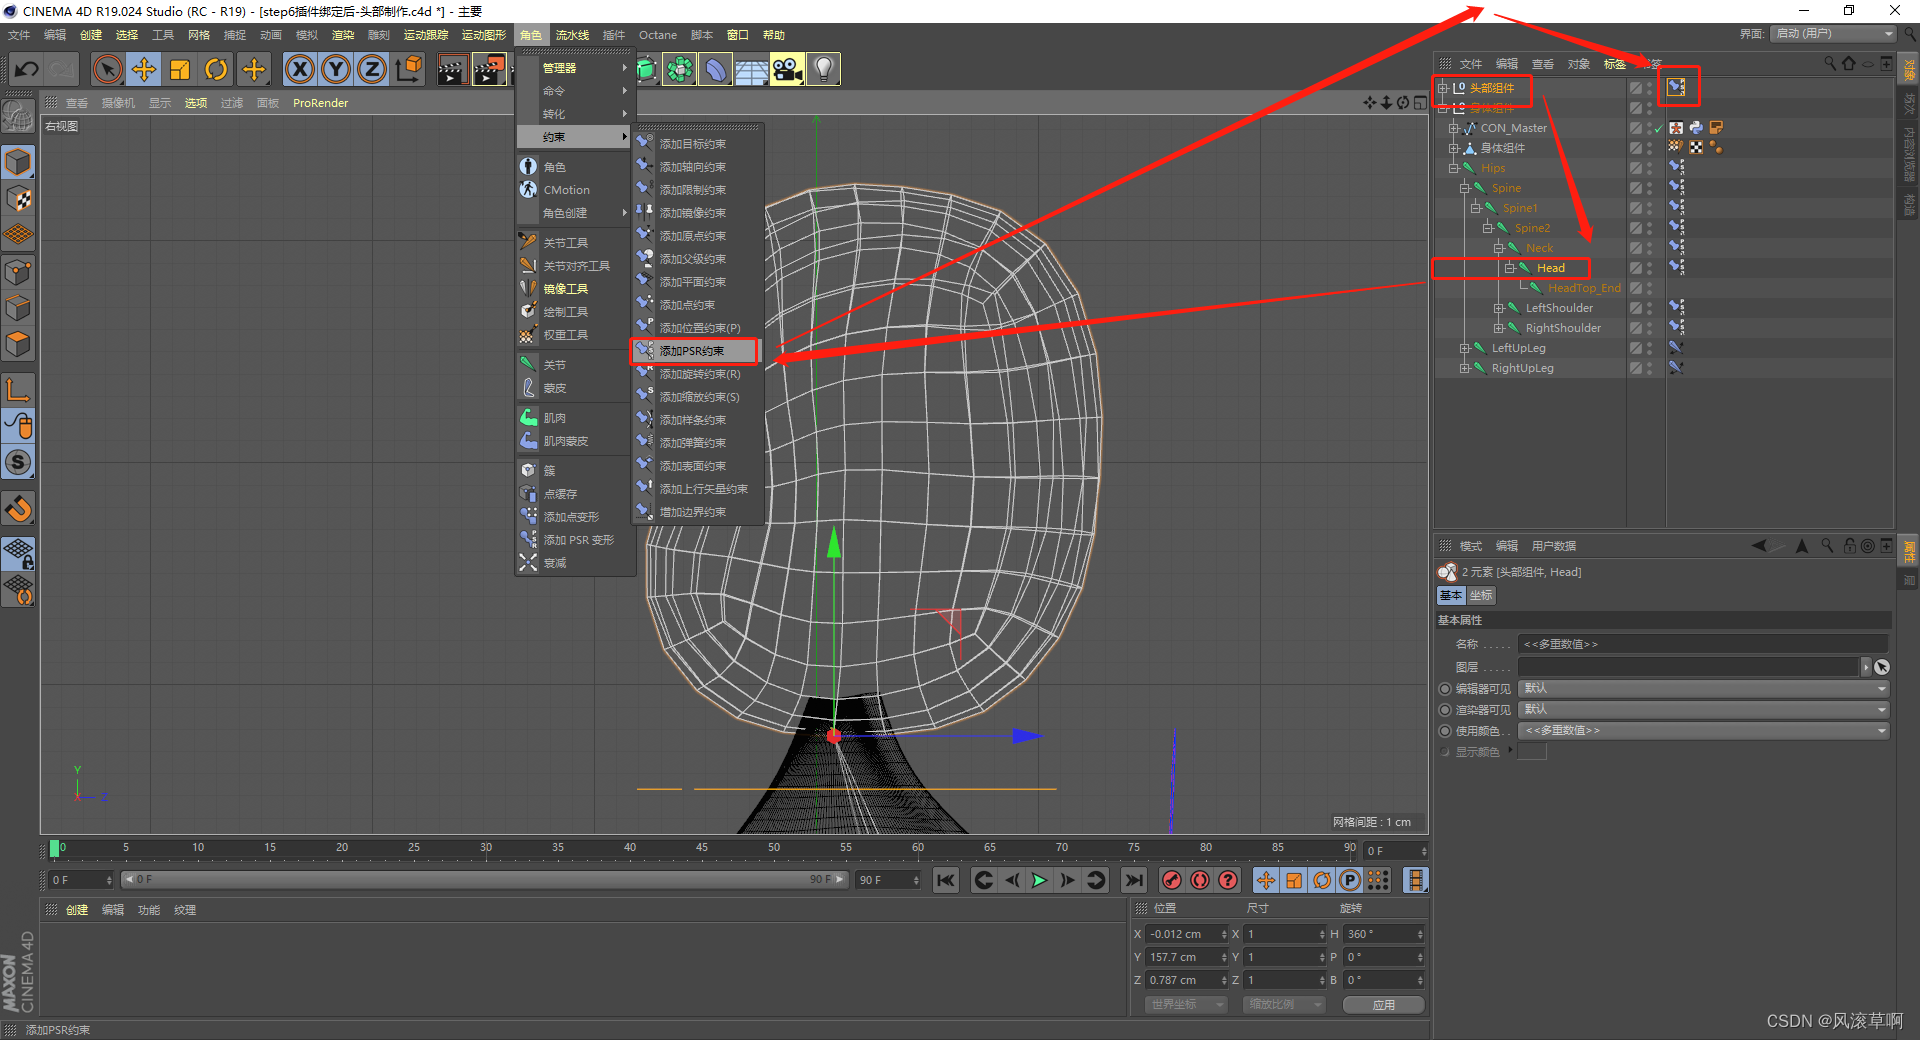Select the Rotate tool in the toolbar
This screenshot has width=1920, height=1040.
[x=216, y=69]
